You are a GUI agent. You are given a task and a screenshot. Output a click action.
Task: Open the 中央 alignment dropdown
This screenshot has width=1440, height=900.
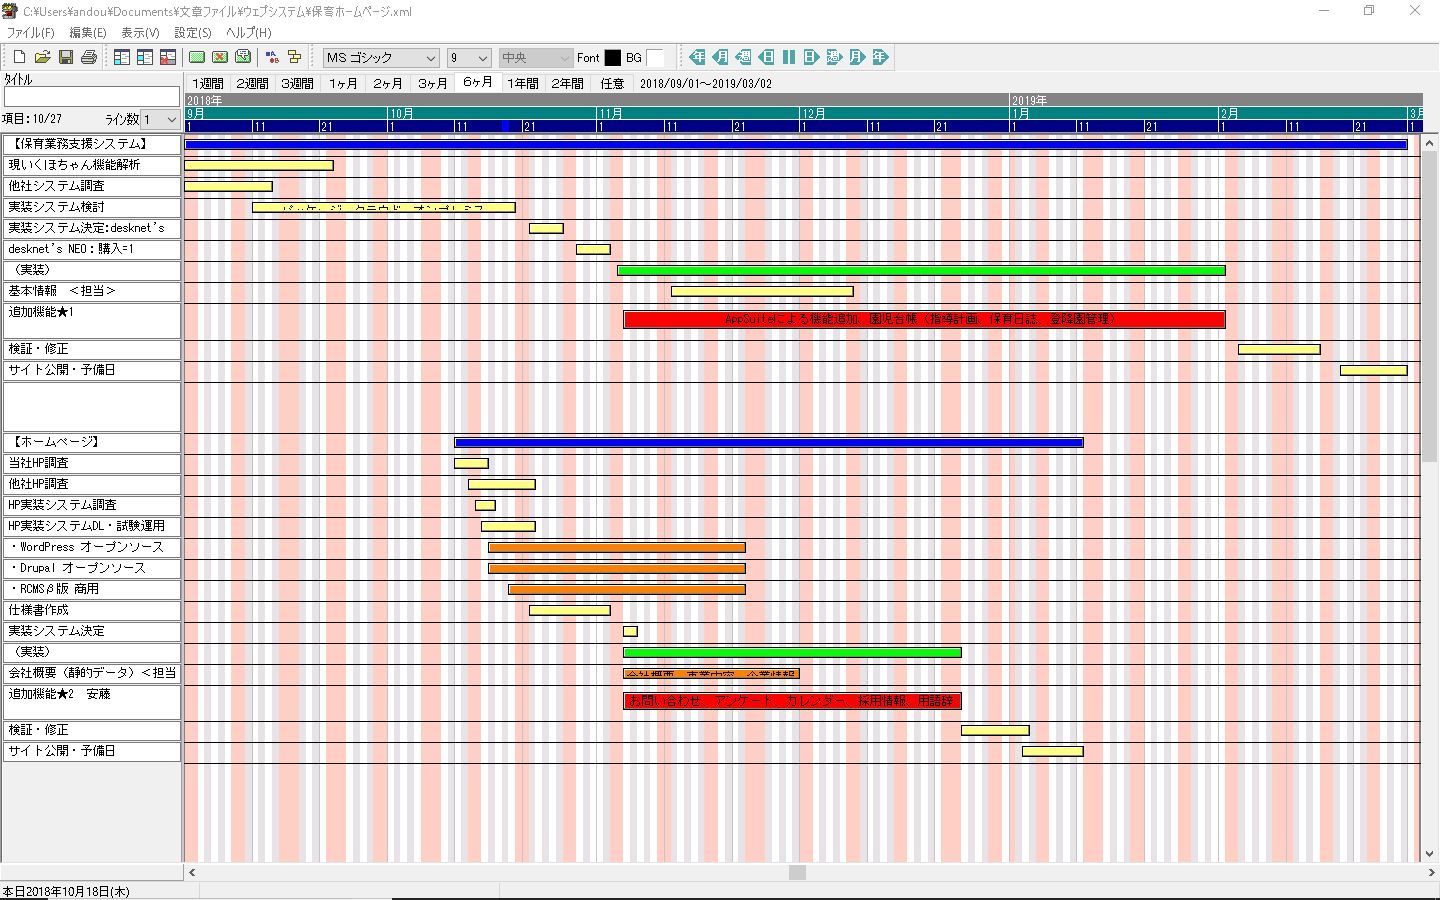click(x=535, y=58)
